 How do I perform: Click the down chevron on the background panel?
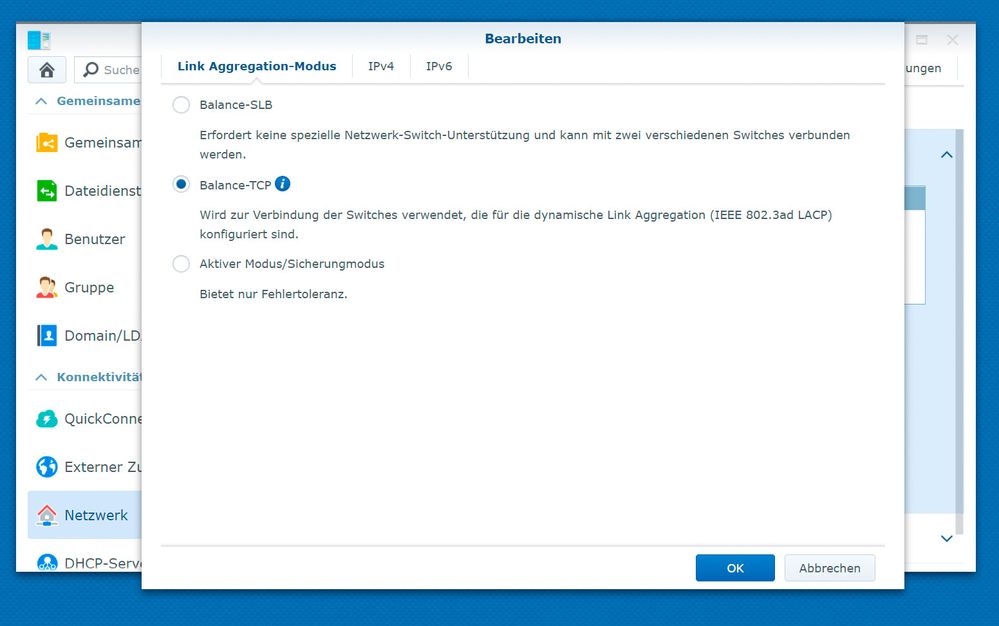pyautogui.click(x=946, y=538)
